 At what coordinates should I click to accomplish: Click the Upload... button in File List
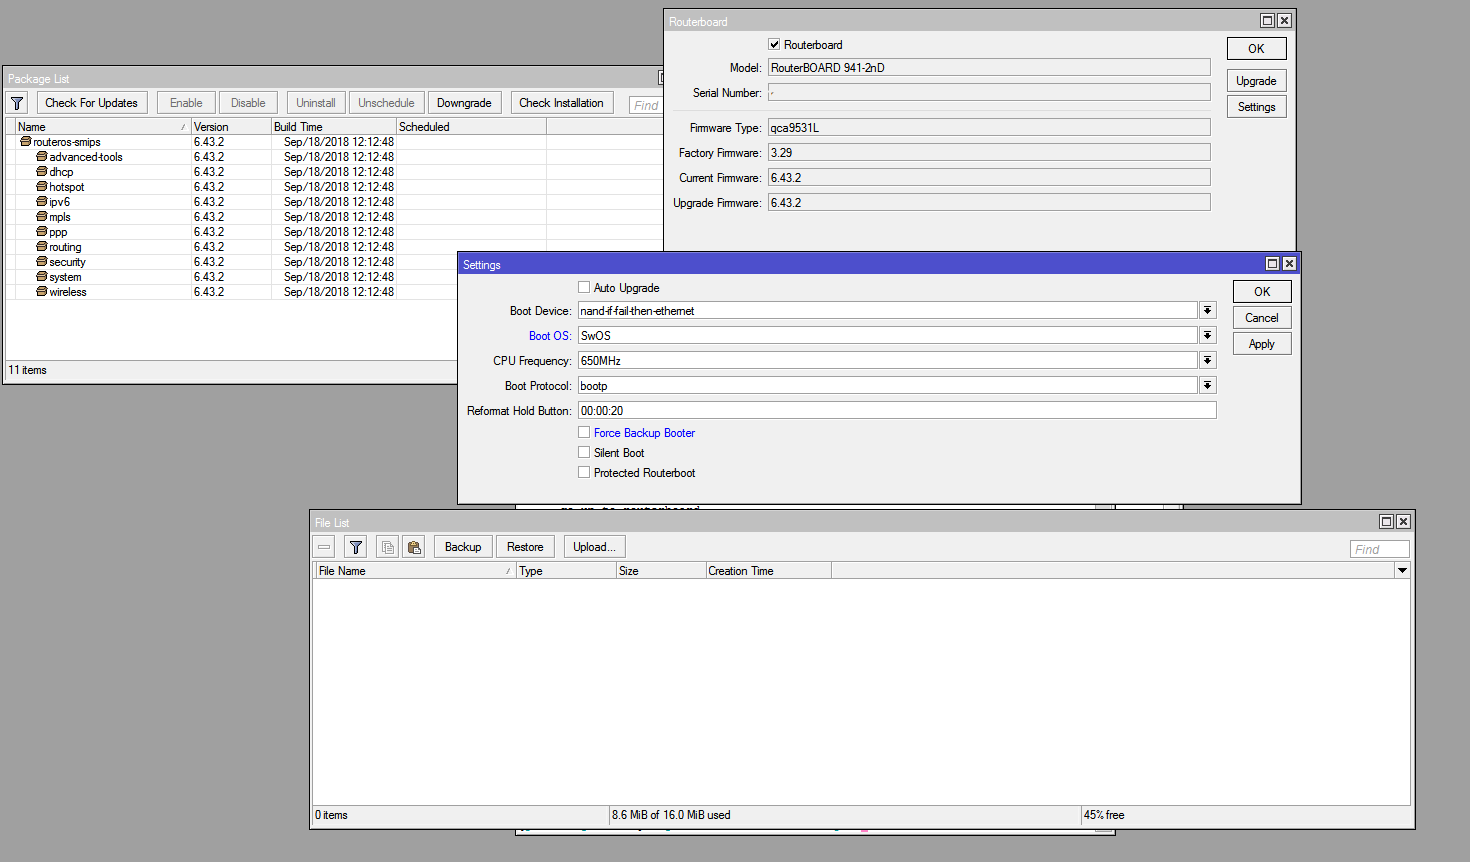[x=595, y=547]
